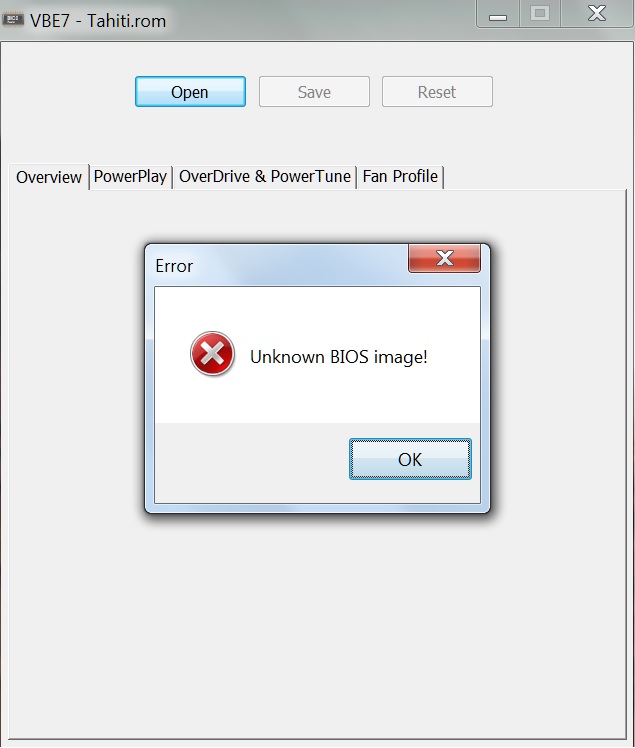Click the Error dialog title label
Viewport: 635px width, 748px height.
click(x=174, y=266)
